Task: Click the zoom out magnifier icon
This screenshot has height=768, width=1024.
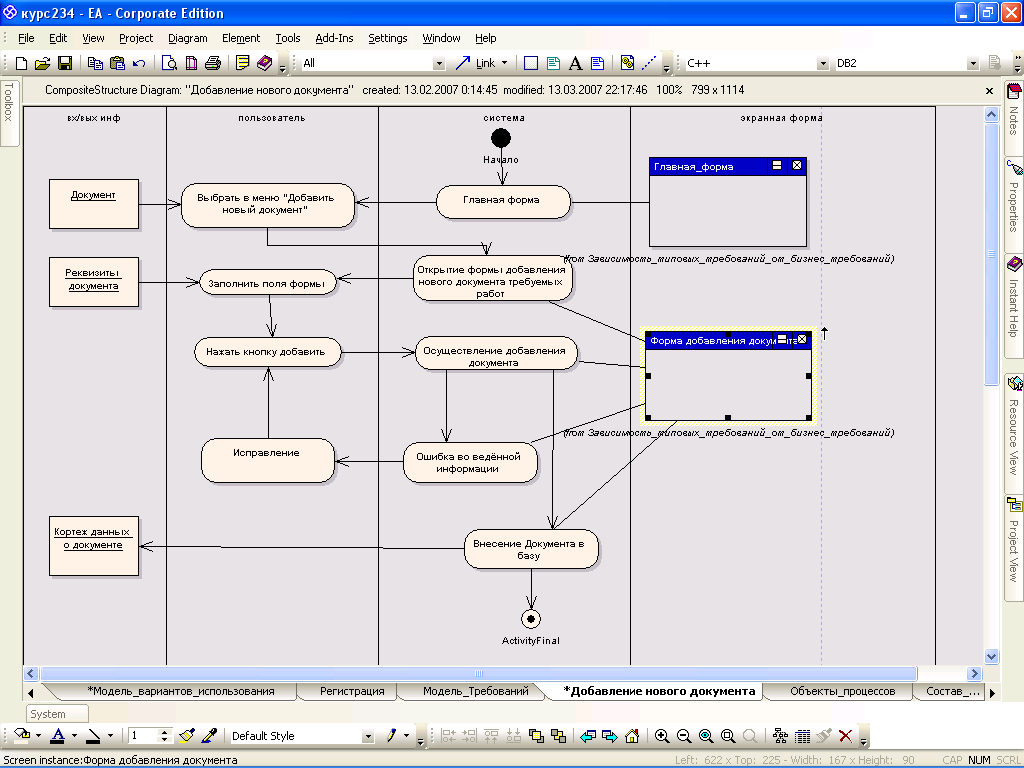Action: pyautogui.click(x=684, y=736)
